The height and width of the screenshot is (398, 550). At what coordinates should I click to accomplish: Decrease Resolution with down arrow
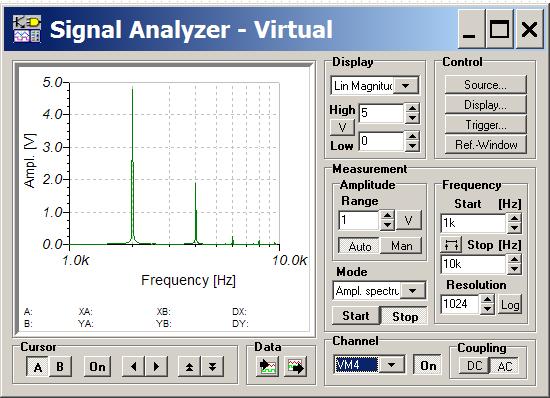[x=487, y=309]
